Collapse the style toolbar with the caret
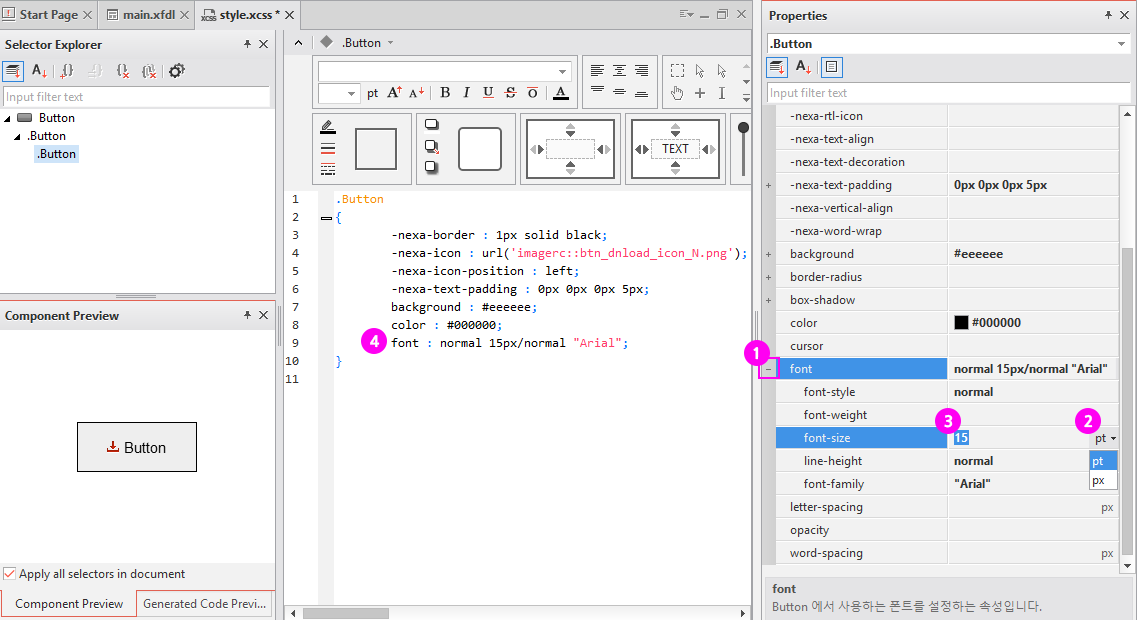1137x620 pixels. click(x=298, y=43)
